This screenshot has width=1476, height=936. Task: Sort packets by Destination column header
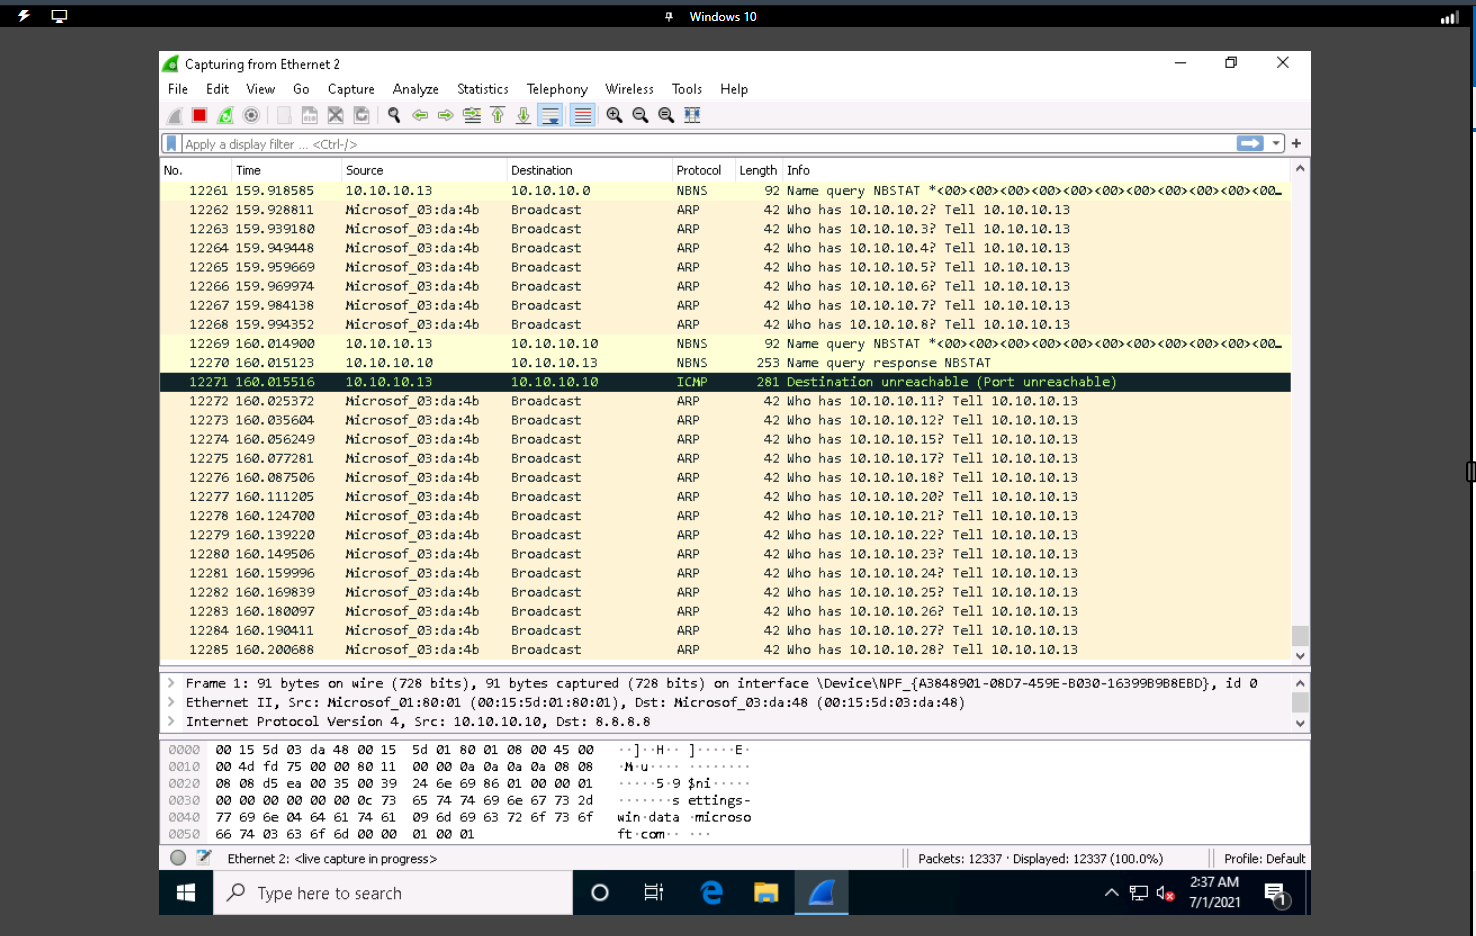(x=589, y=171)
